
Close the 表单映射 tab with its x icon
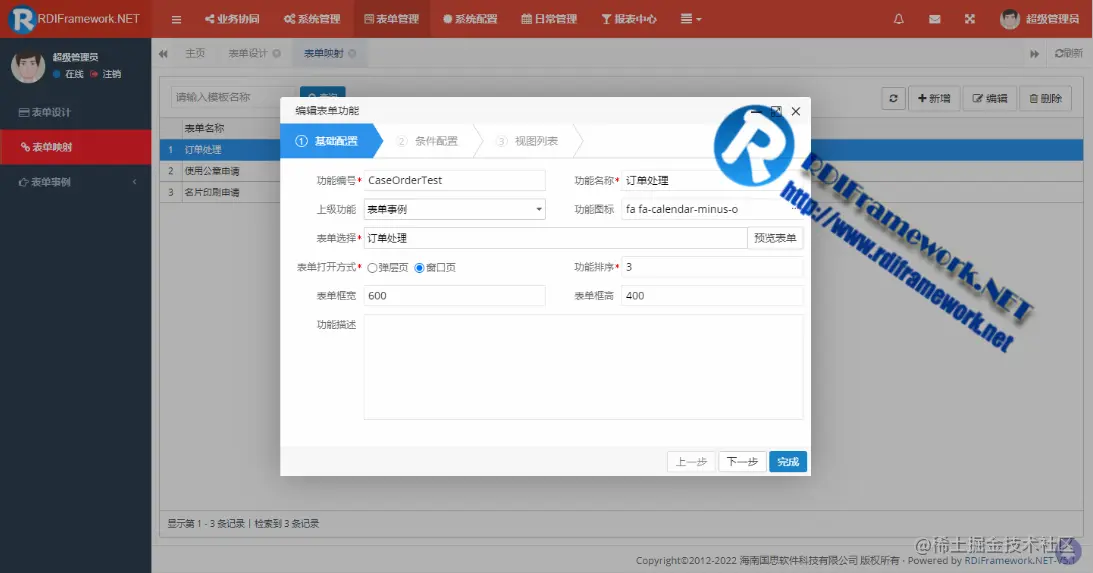(x=352, y=54)
